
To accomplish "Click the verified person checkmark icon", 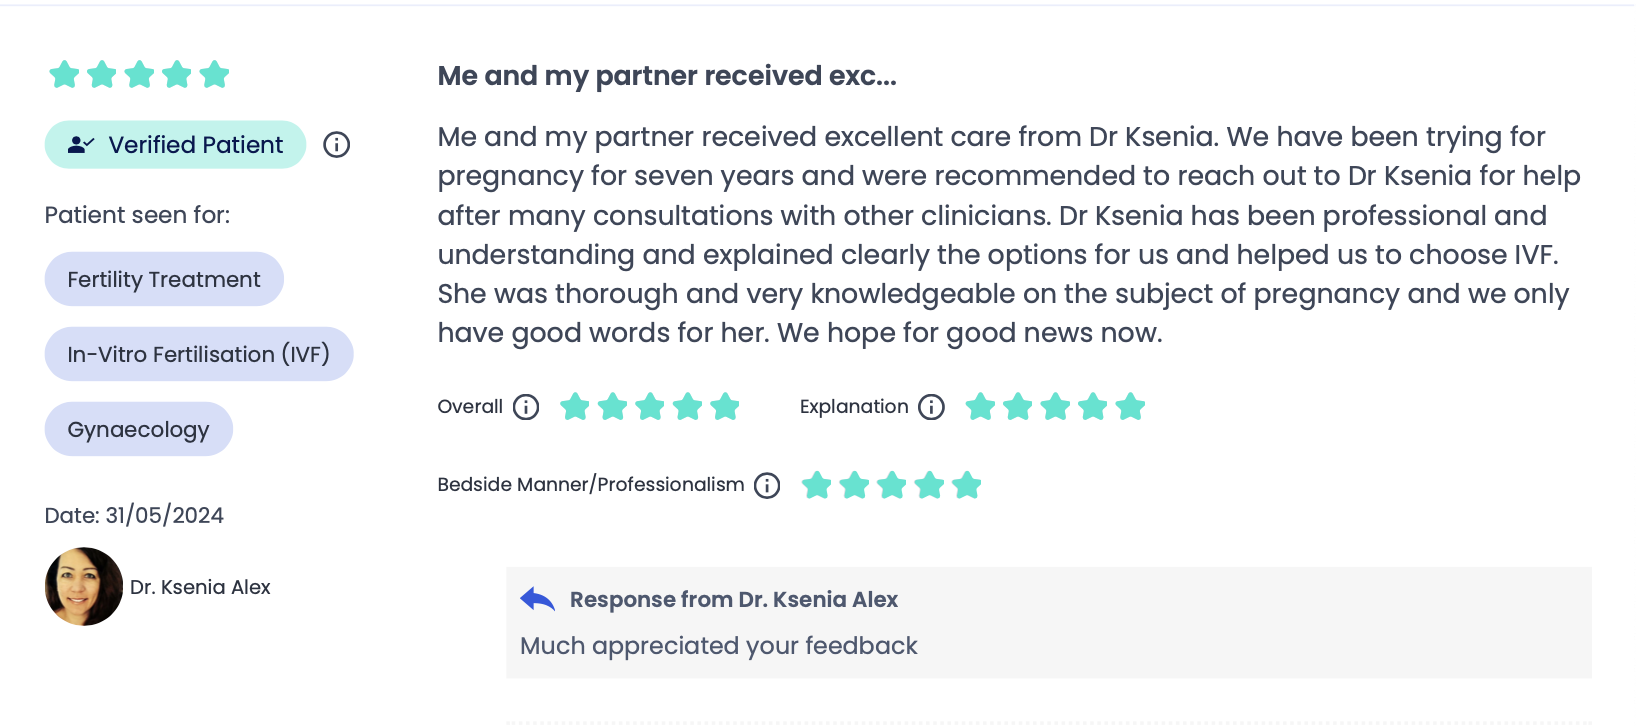I will click(81, 145).
